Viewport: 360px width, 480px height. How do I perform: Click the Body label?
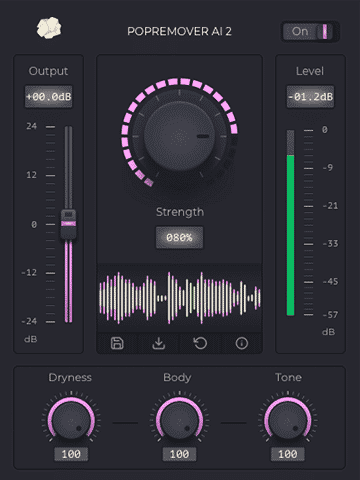click(x=177, y=377)
